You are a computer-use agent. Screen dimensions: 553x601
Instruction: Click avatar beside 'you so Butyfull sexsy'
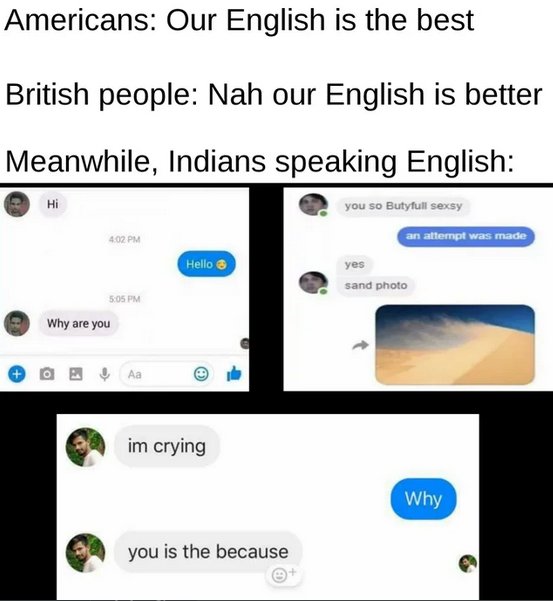pos(313,204)
